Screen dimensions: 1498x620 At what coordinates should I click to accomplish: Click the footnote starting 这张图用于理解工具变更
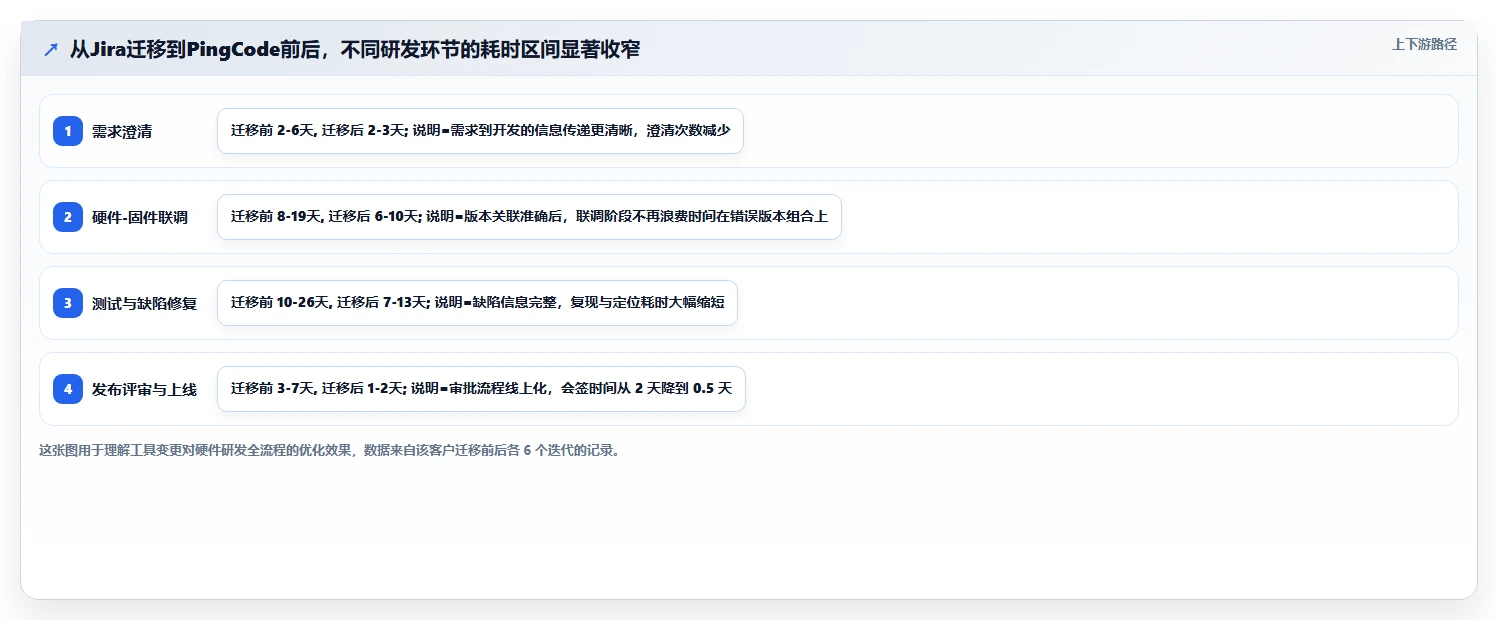[331, 450]
